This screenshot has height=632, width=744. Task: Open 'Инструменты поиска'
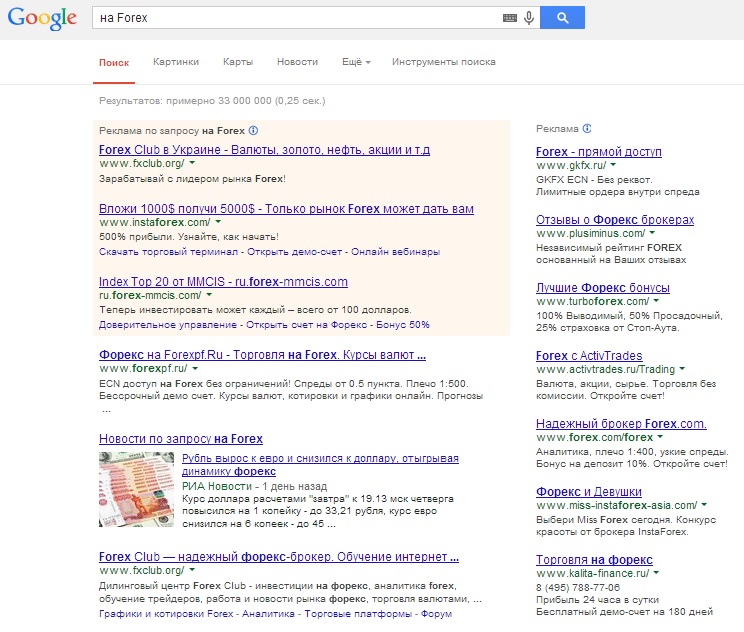click(444, 62)
